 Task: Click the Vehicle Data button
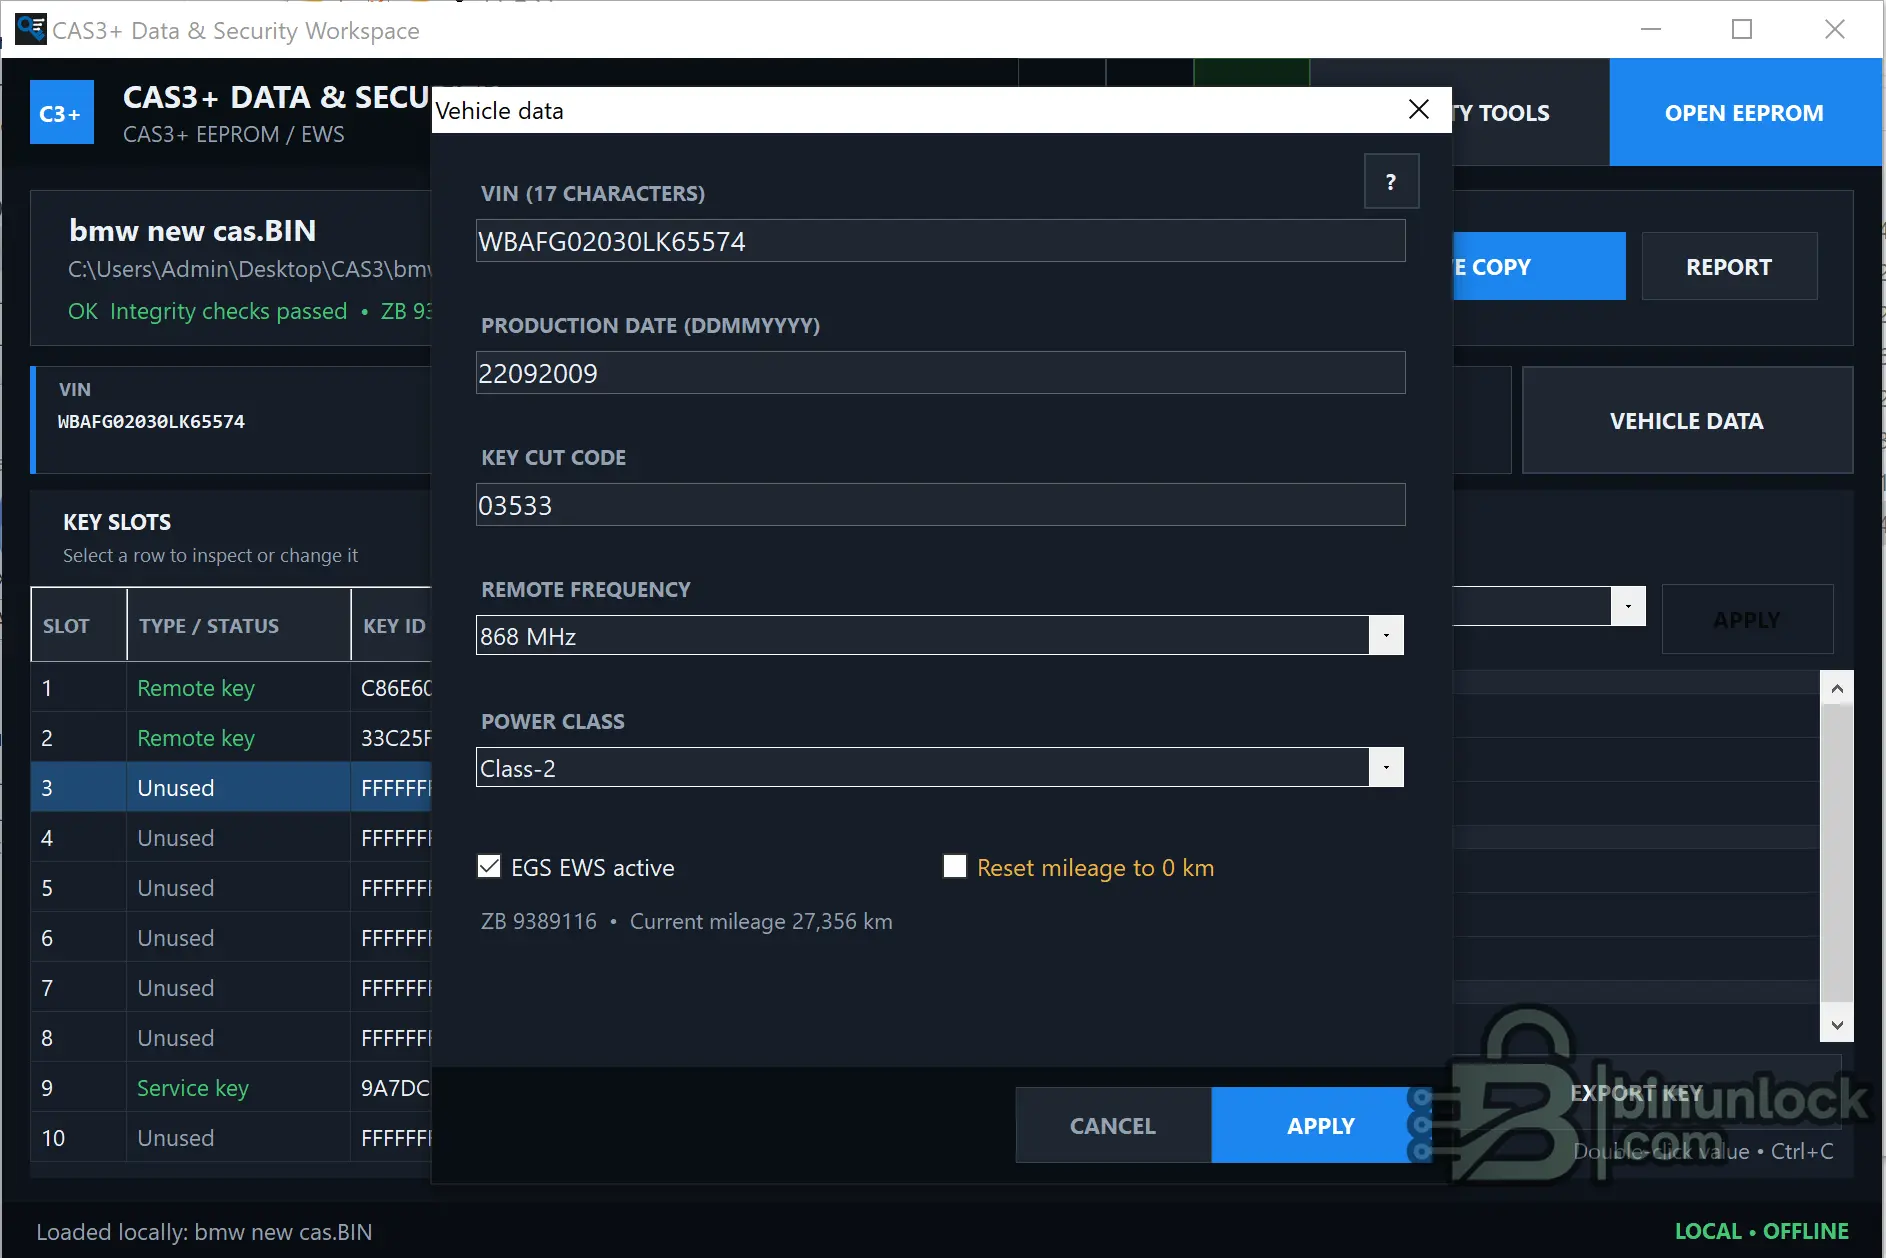coord(1687,421)
